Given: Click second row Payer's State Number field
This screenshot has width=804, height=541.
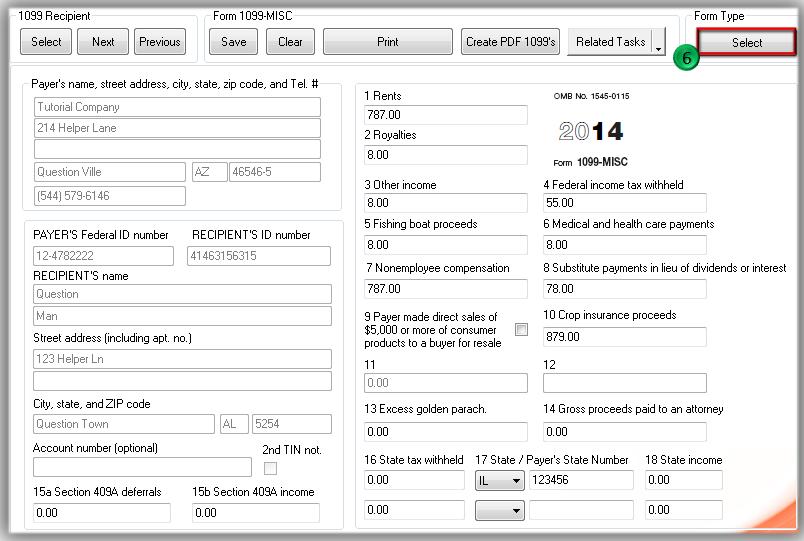Looking at the screenshot, I should pos(581,510).
